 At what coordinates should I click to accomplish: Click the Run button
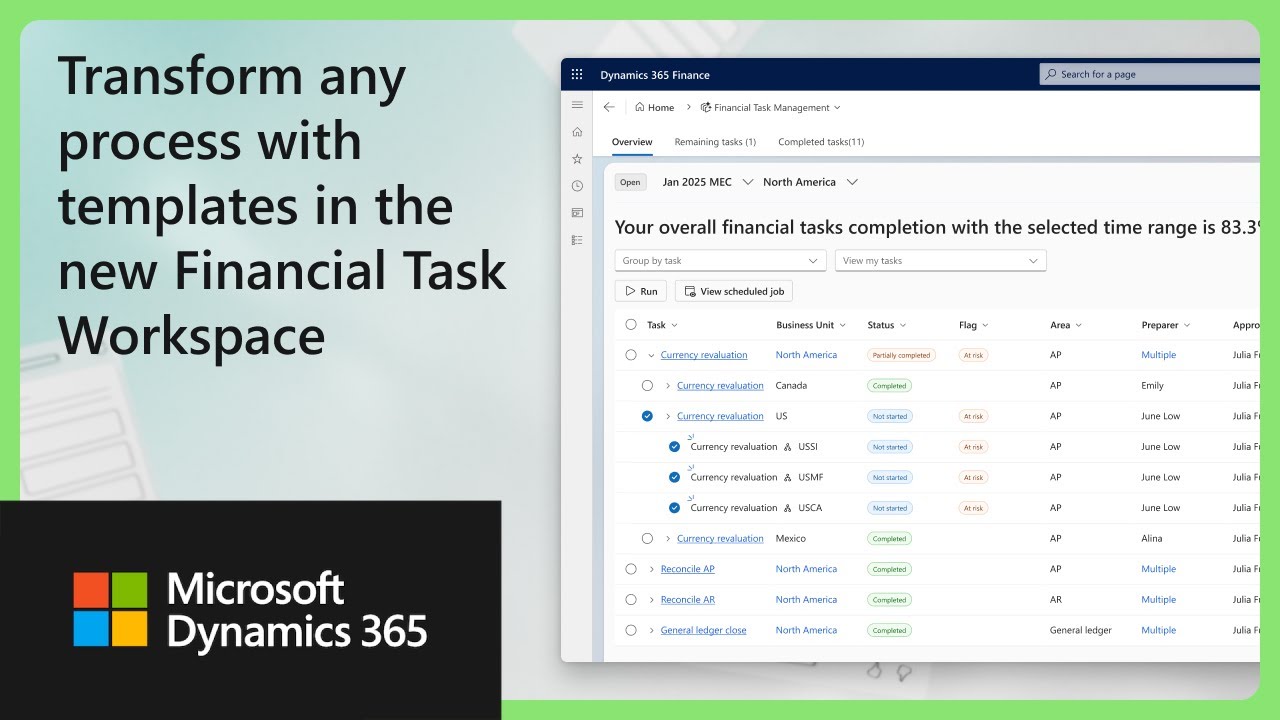click(x=640, y=291)
